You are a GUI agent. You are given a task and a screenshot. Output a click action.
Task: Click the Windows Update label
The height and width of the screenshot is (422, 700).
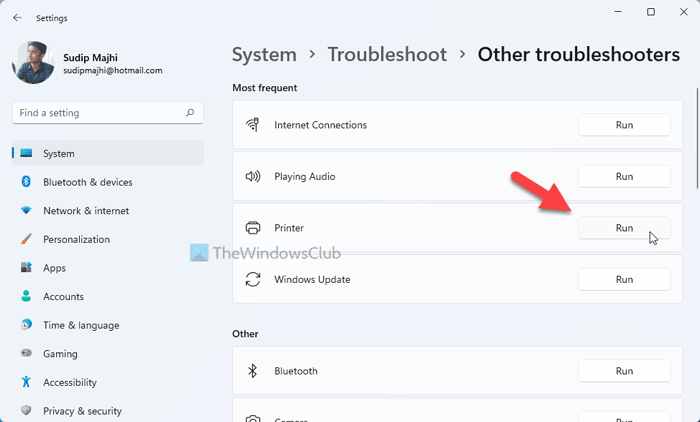312,280
